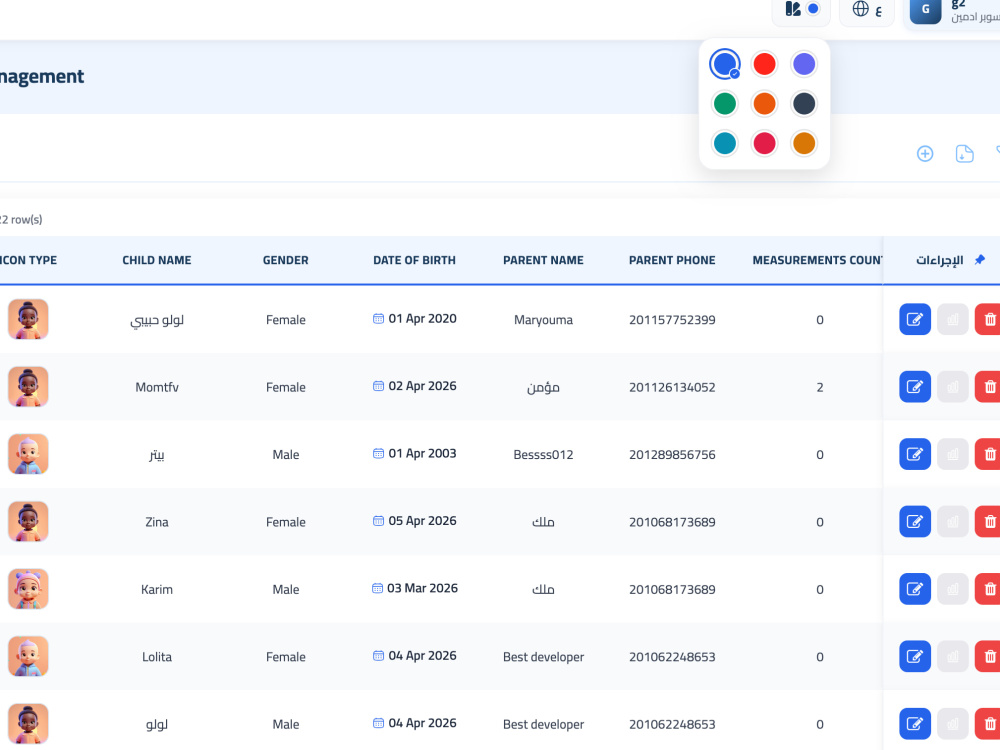The height and width of the screenshot is (750, 1000).
Task: Delete the Bessss012 parent row
Action: [988, 454]
